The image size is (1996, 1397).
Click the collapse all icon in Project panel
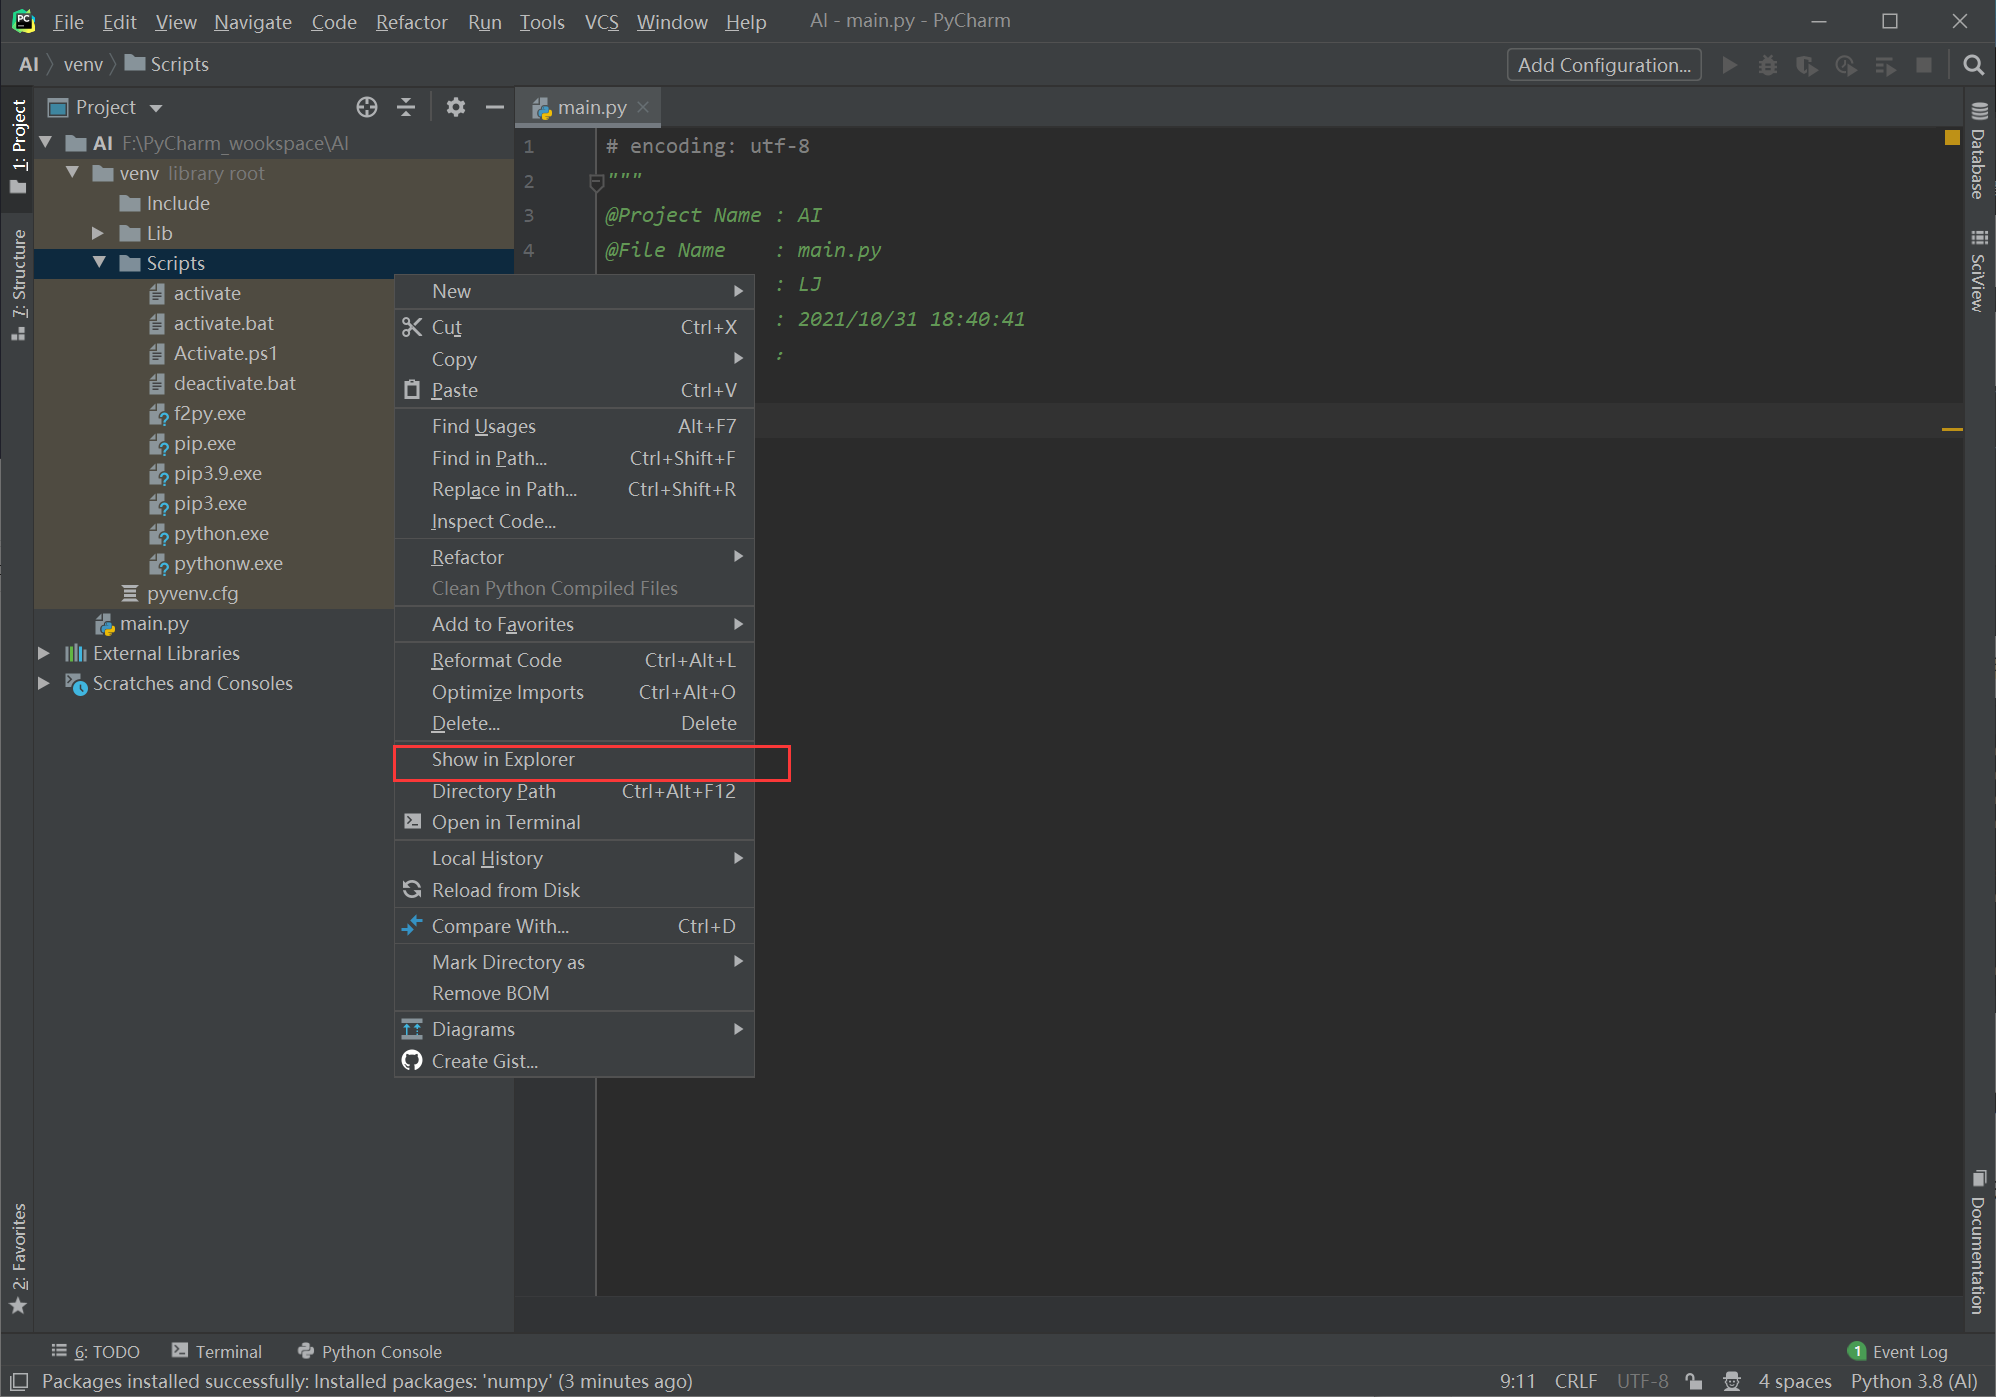point(406,107)
